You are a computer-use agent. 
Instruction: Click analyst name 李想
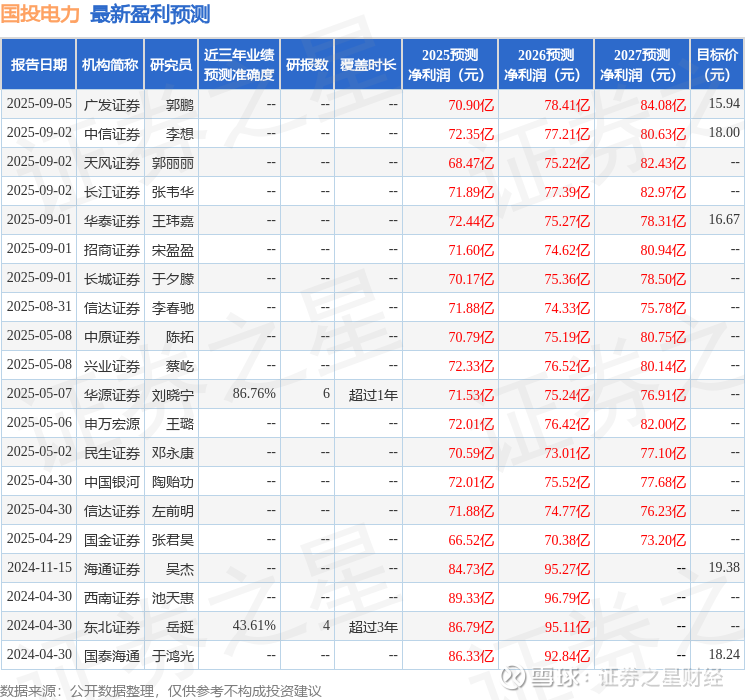click(x=180, y=134)
